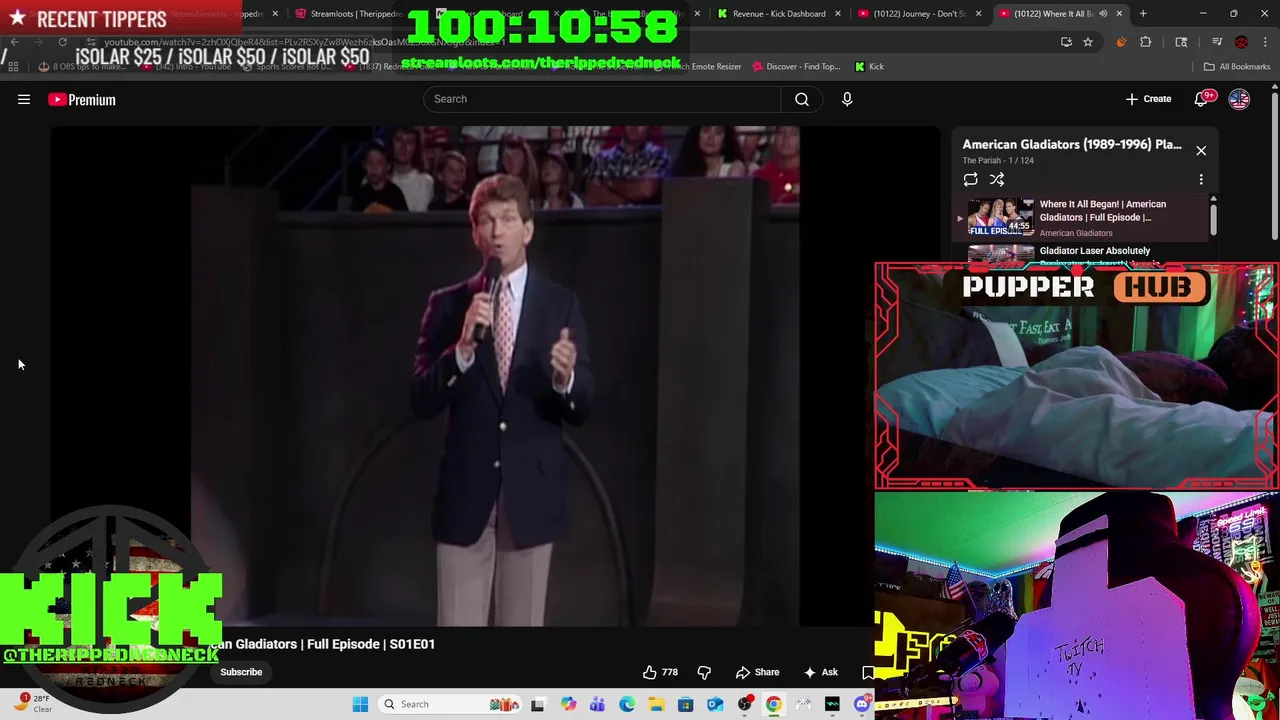Go to the YouTube Premium home logo

click(x=82, y=99)
